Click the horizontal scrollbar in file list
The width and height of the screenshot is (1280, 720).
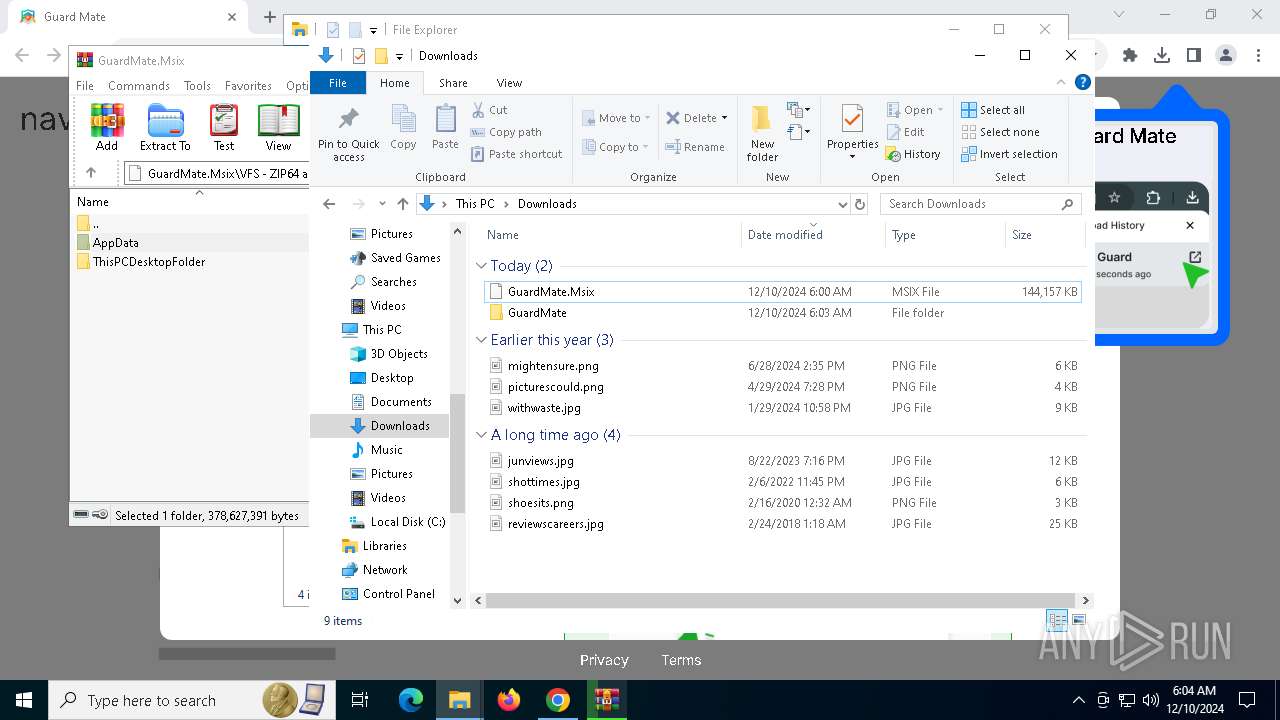tap(782, 600)
